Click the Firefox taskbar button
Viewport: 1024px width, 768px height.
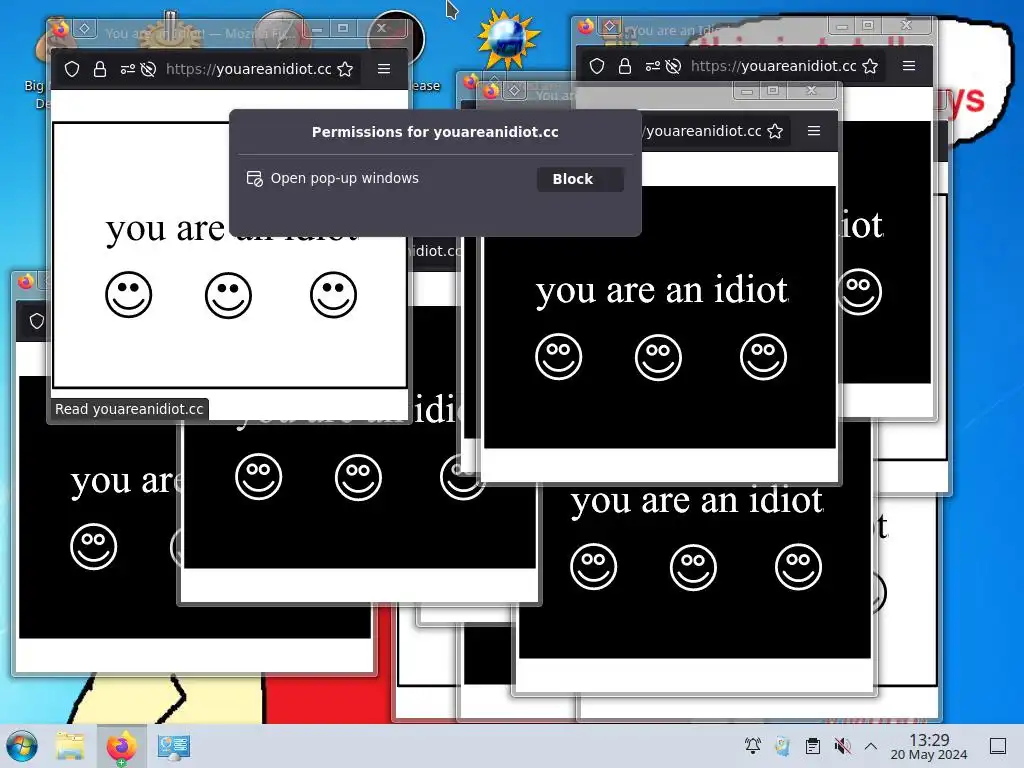(x=121, y=746)
